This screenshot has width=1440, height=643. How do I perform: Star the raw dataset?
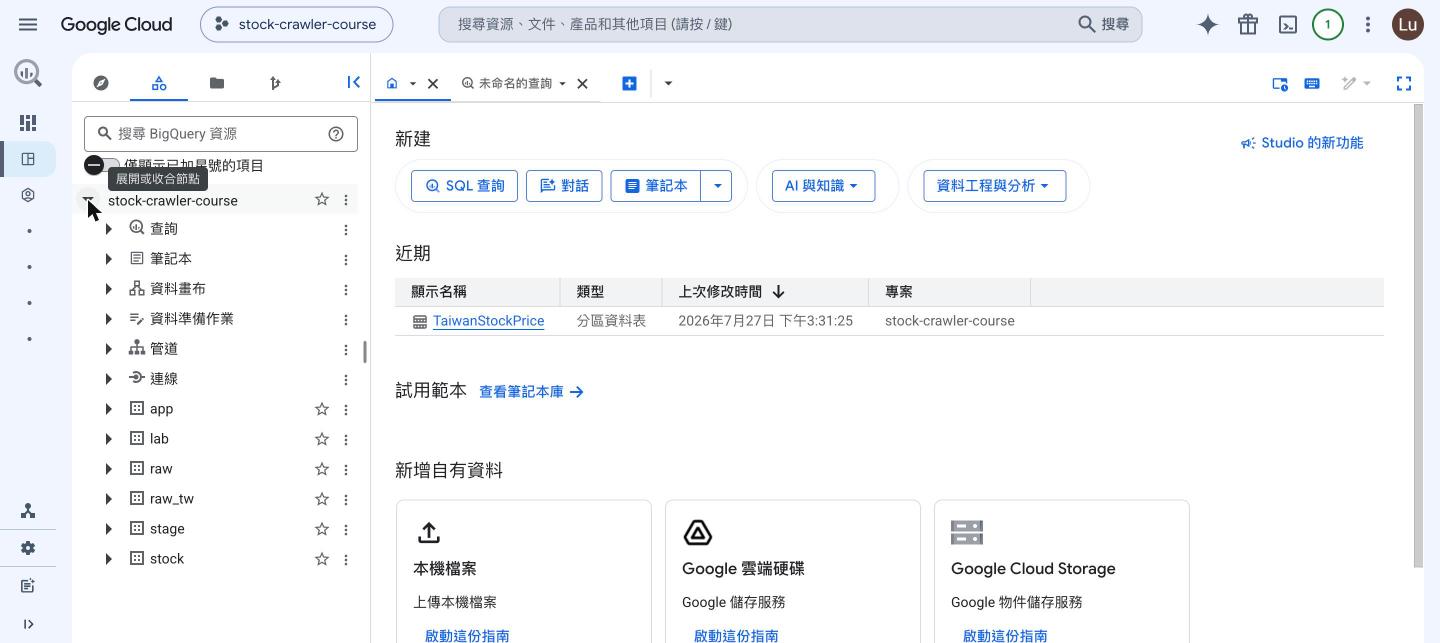322,469
